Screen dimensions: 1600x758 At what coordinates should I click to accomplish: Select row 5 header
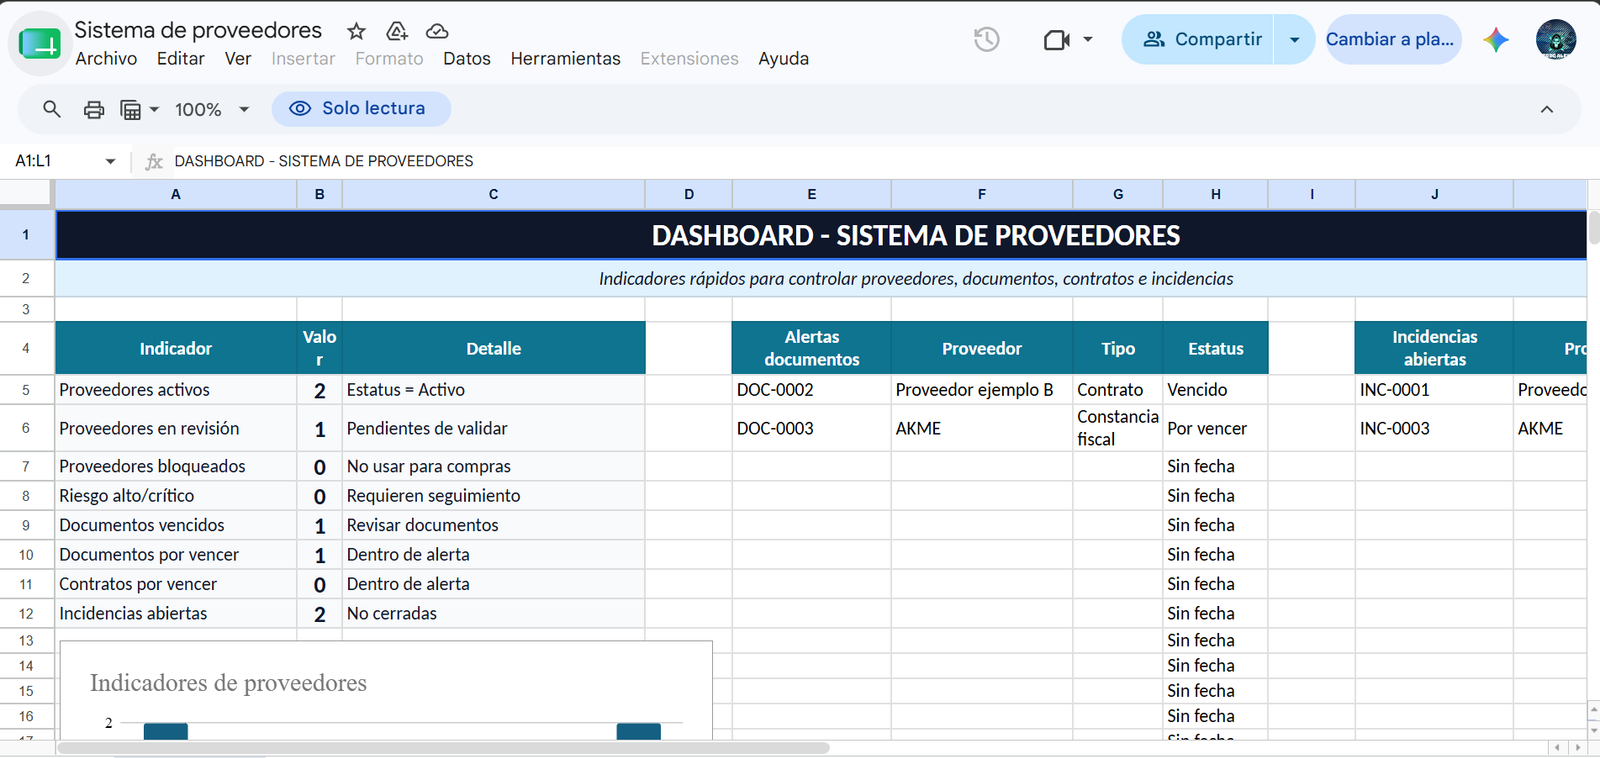(x=26, y=390)
